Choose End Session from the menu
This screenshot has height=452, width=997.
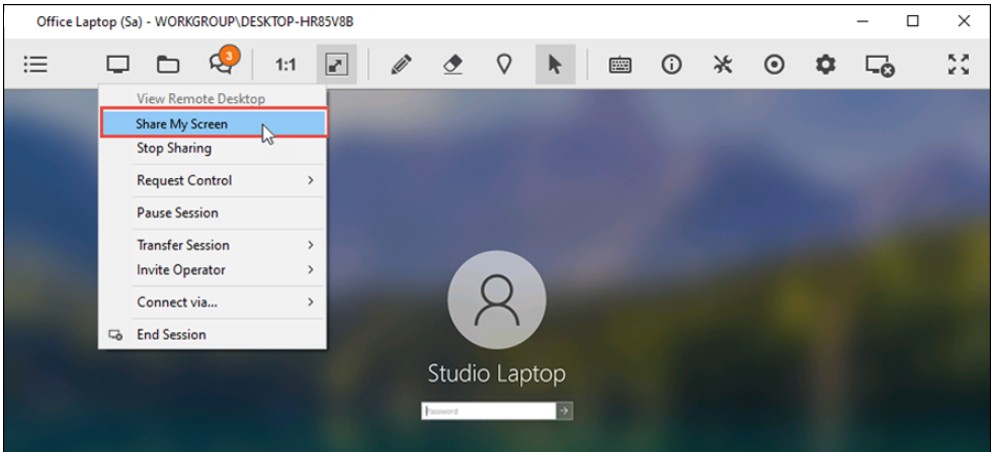(x=214, y=335)
